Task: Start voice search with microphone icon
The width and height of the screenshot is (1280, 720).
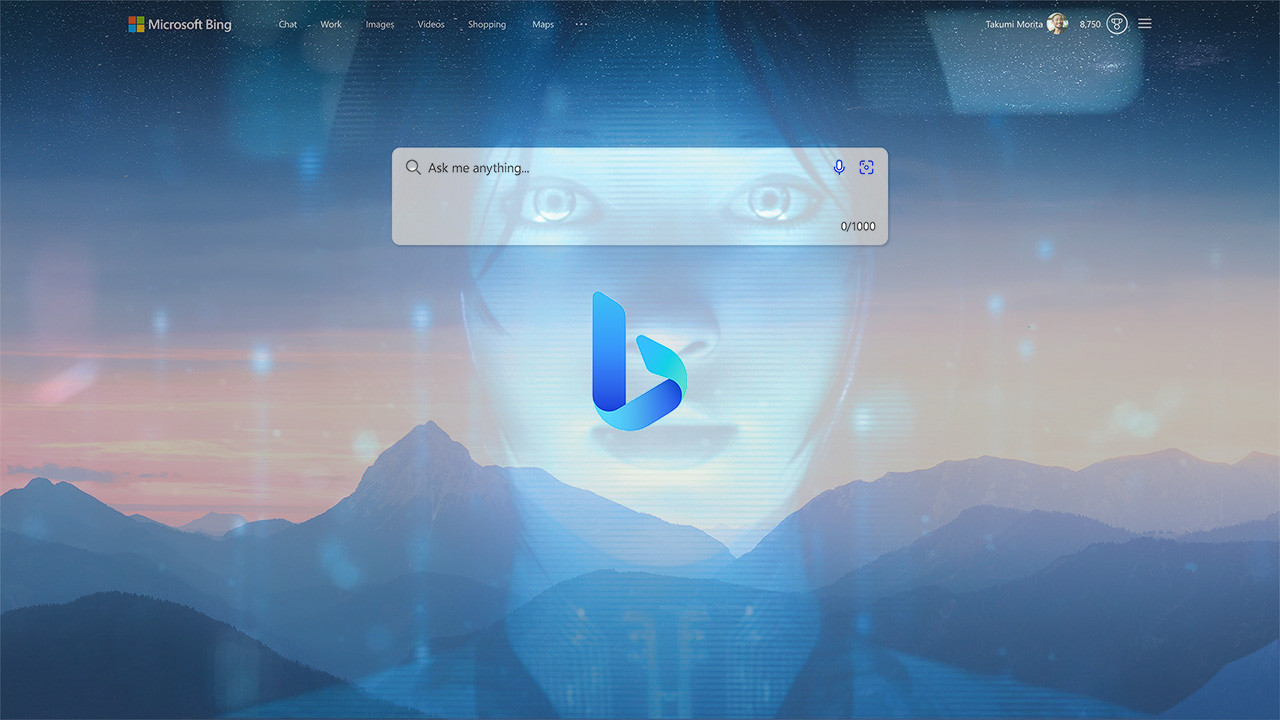Action: (839, 168)
